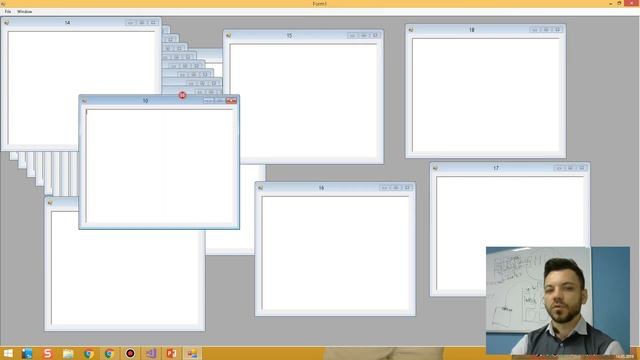Maximize child window 18
This screenshot has width=640, height=360.
(547, 30)
